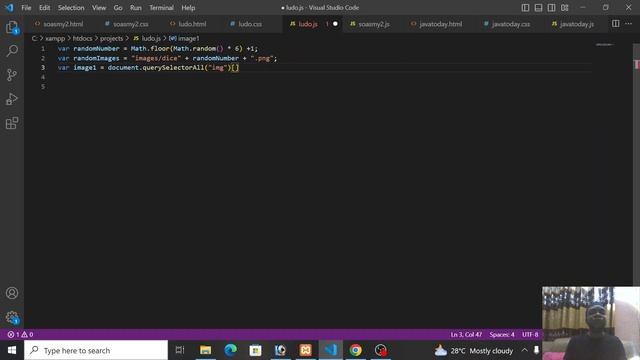The image size is (640, 360).
Task: Click UTF-8 encoding status
Action: (x=530, y=334)
